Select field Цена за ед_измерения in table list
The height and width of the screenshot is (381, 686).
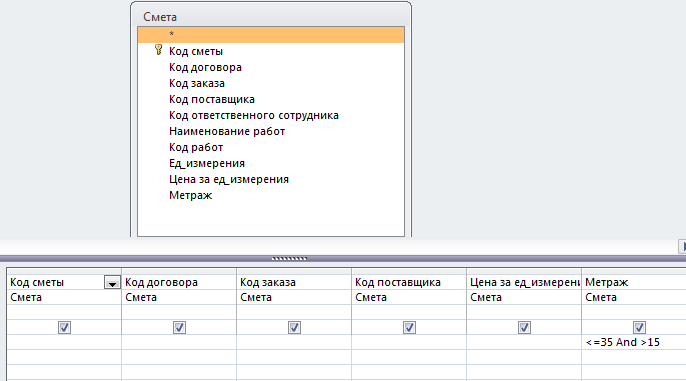229,179
